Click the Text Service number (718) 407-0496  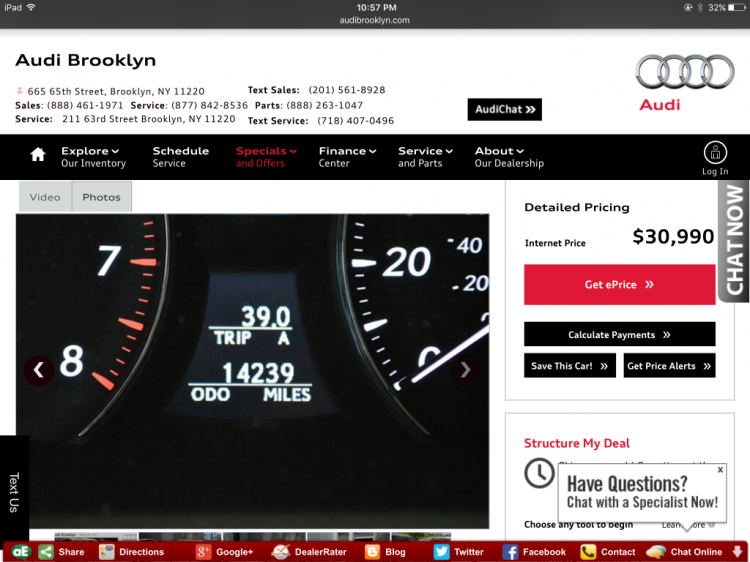click(x=355, y=121)
